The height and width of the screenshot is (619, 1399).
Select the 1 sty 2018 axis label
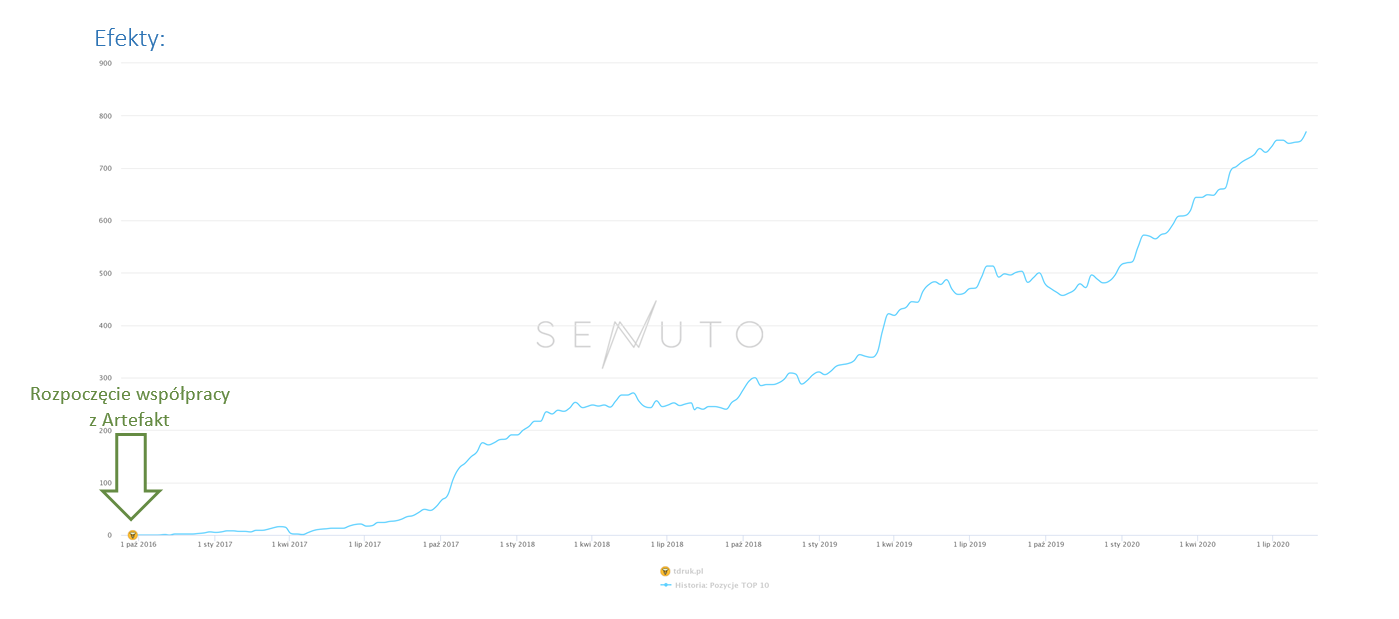click(518, 545)
